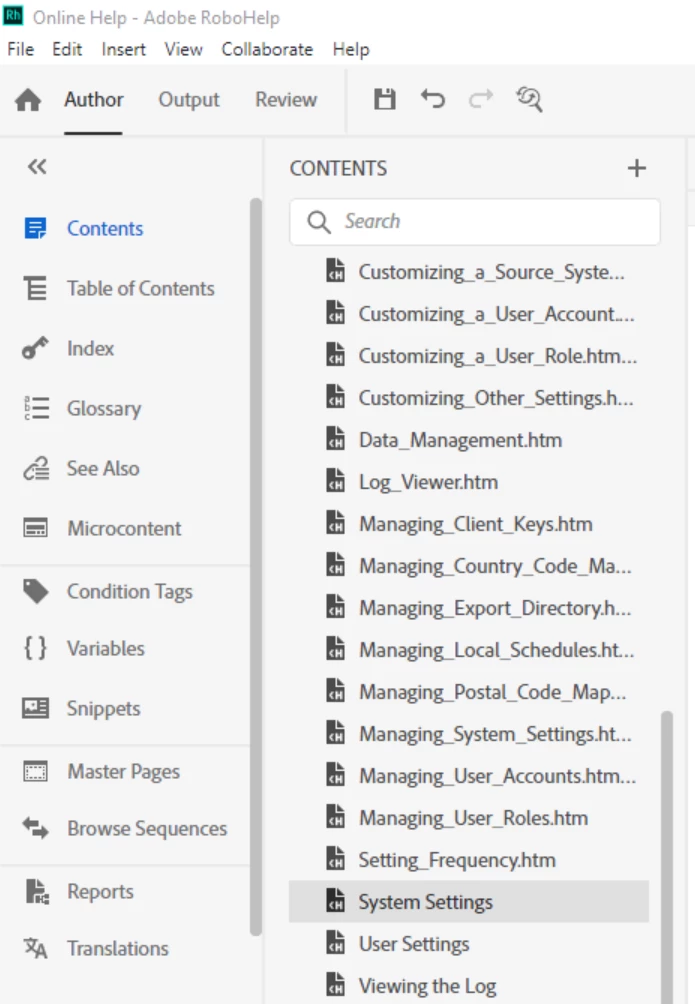The width and height of the screenshot is (695, 1004).
Task: Click the Browse Sequences arrows icon
Action: (x=35, y=828)
